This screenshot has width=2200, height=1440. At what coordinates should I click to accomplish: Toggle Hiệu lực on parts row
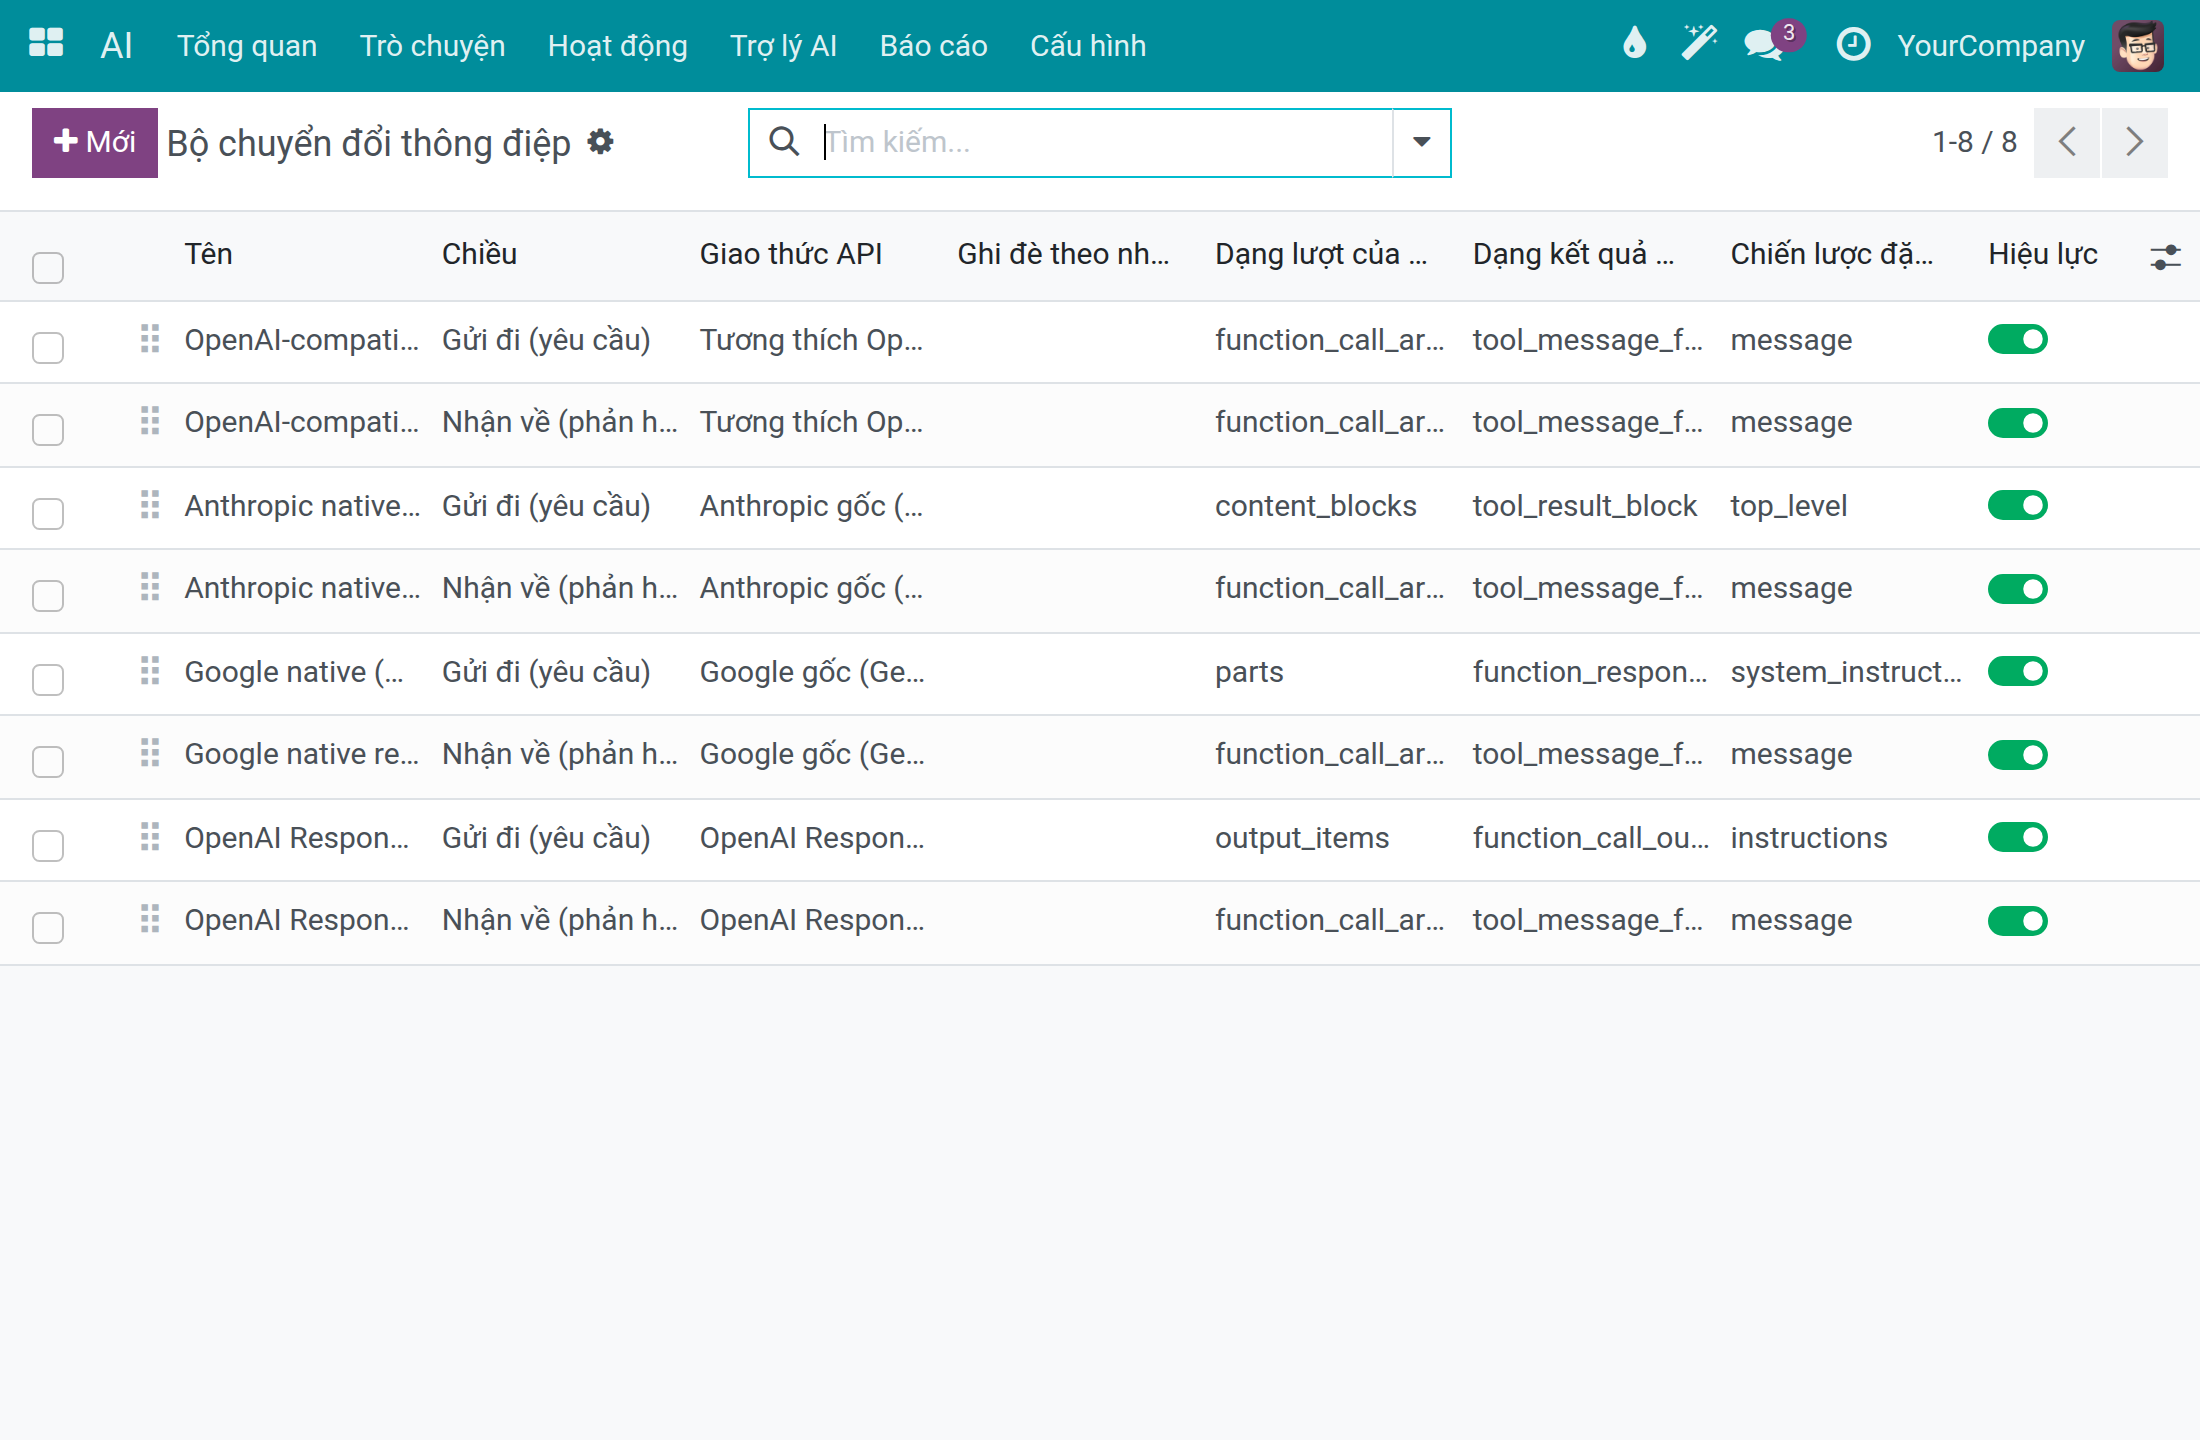coord(2018,671)
